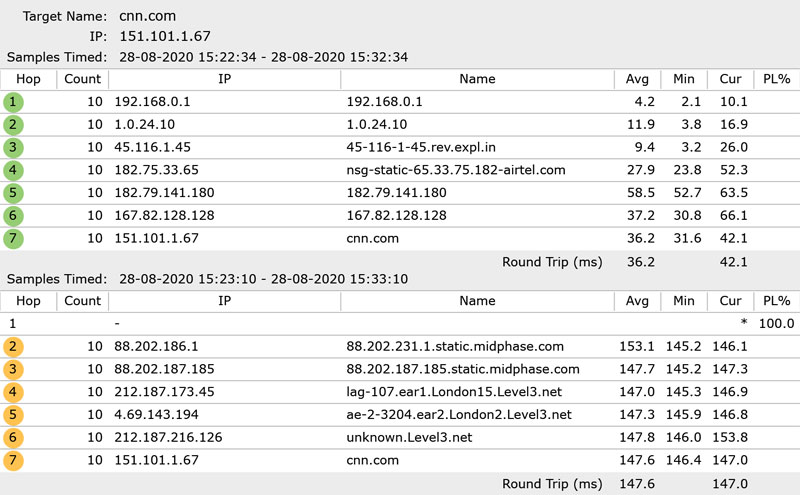Image resolution: width=800 pixels, height=495 pixels.
Task: Select the 45-116-1-45.rev.expl.in row name
Action: 421,147
